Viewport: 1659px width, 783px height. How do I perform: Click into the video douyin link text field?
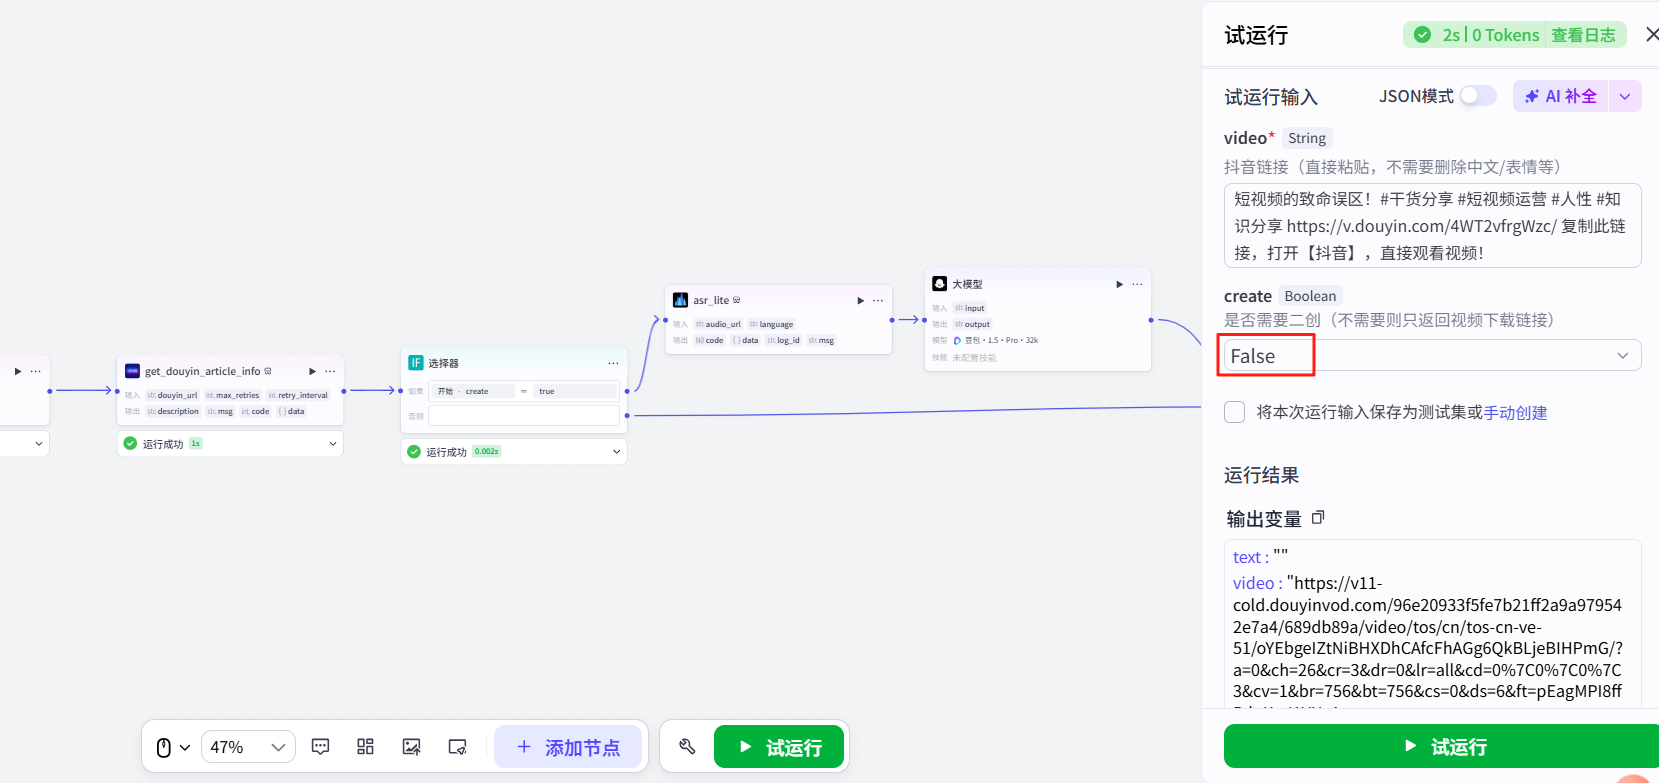coord(1431,226)
